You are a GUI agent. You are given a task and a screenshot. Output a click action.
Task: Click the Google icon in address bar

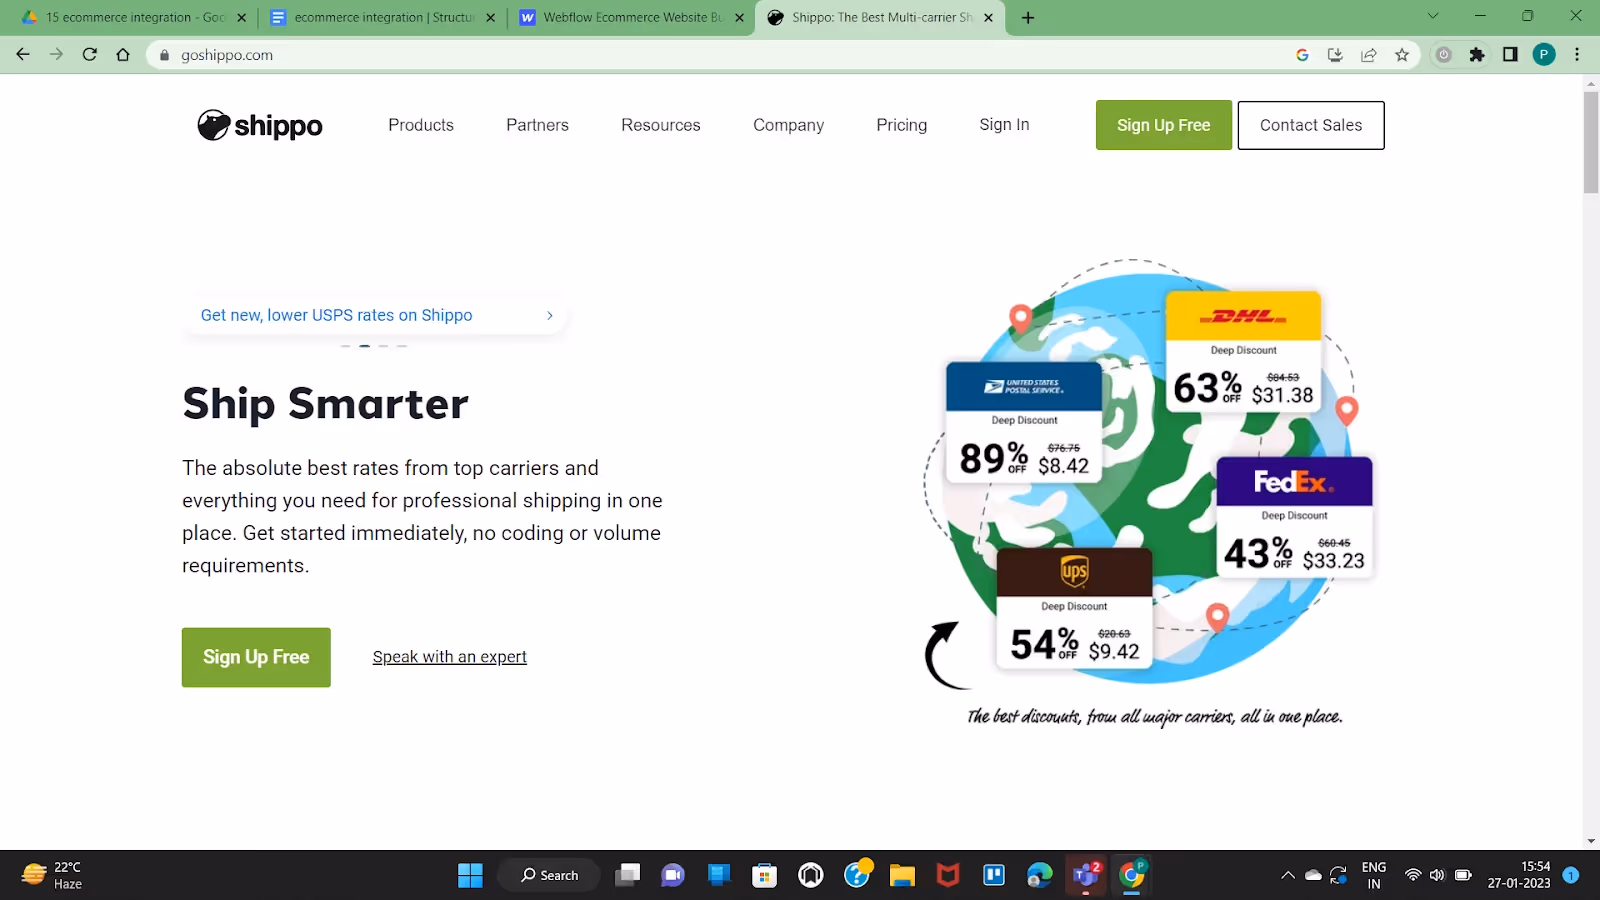click(1302, 55)
